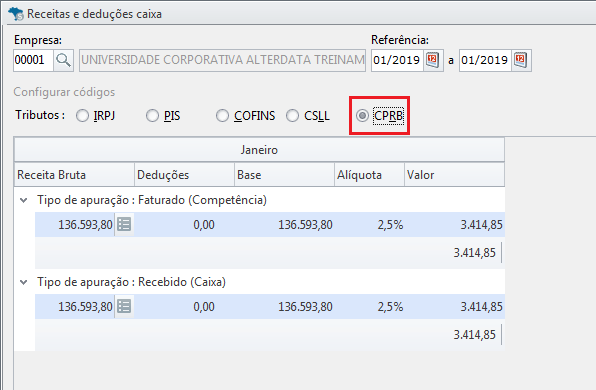
Task: Select the IRPJ tax radio button
Action: point(82,116)
